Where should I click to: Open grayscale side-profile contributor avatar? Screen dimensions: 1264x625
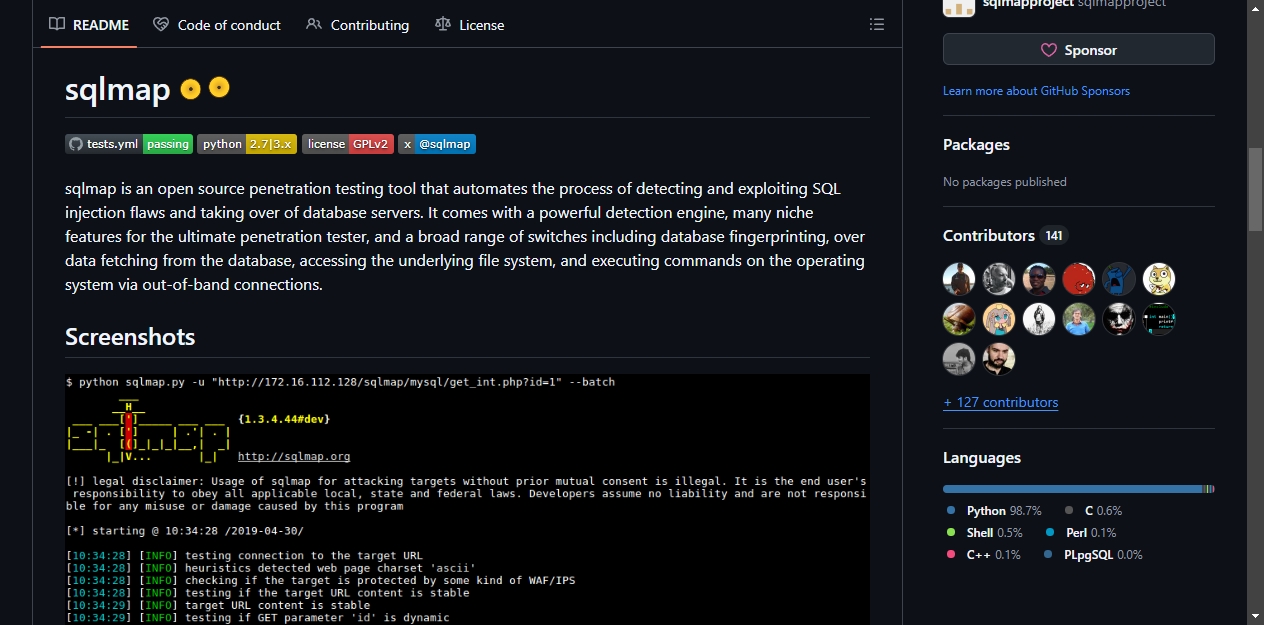click(x=959, y=359)
